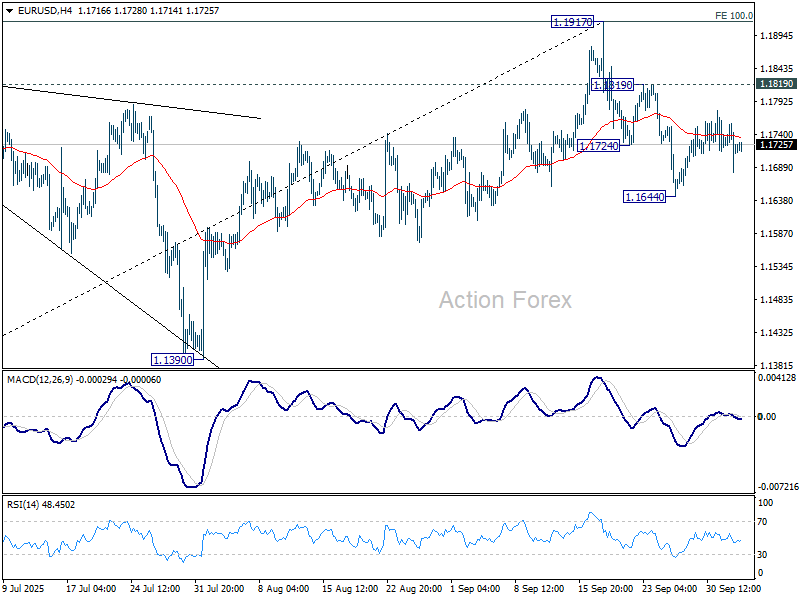This screenshot has width=800, height=600.
Task: Click the 1.14325 price axis label
Action: tap(776, 333)
